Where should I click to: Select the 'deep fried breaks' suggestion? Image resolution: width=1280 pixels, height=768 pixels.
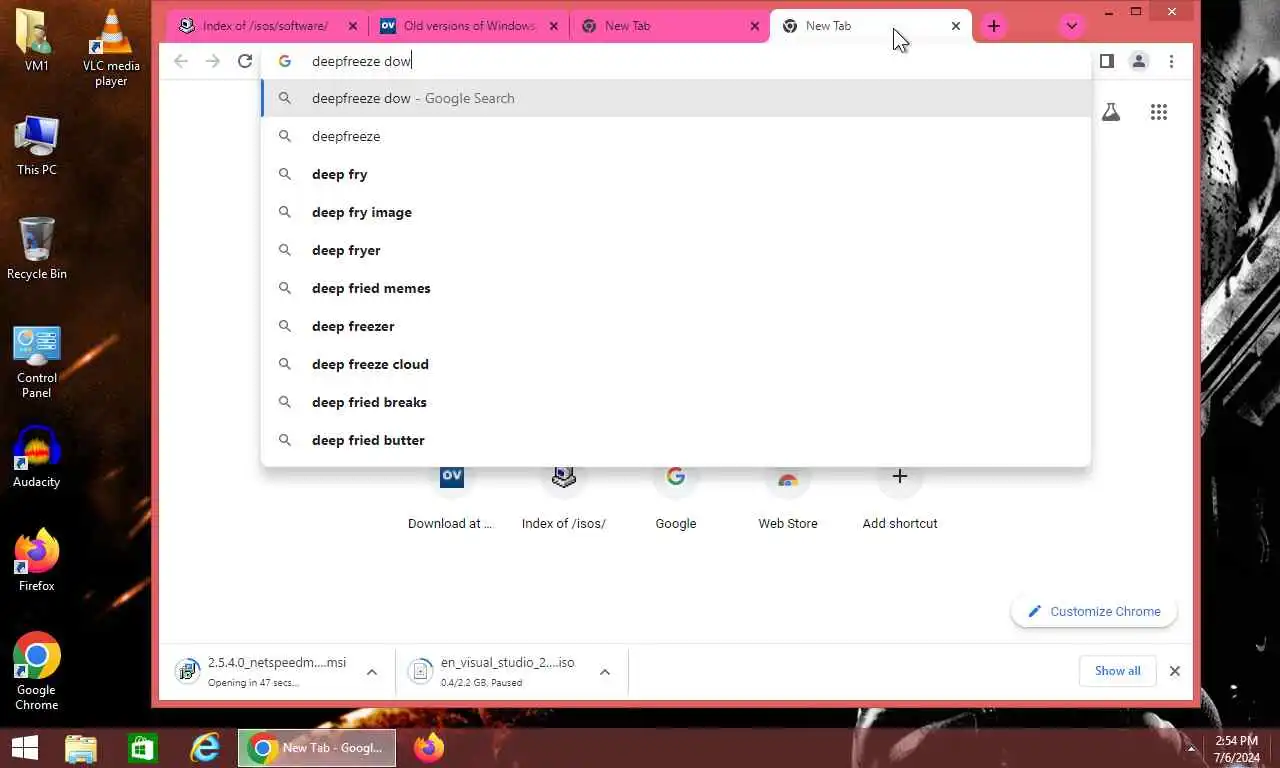click(676, 402)
